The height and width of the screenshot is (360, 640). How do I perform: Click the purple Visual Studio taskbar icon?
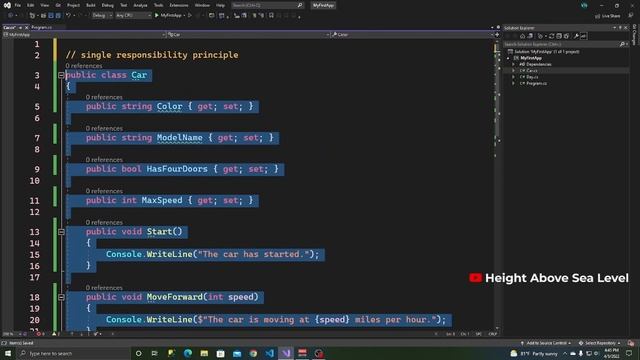(x=286, y=353)
